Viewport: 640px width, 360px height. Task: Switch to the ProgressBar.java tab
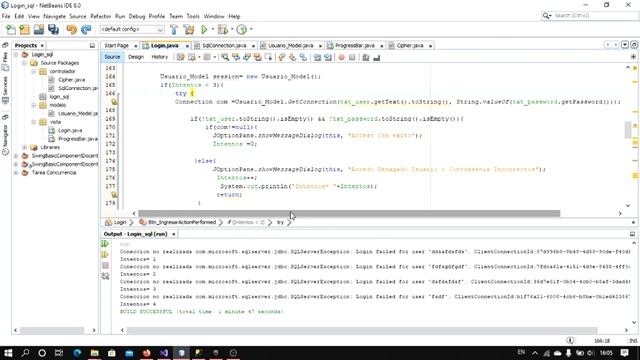[355, 45]
